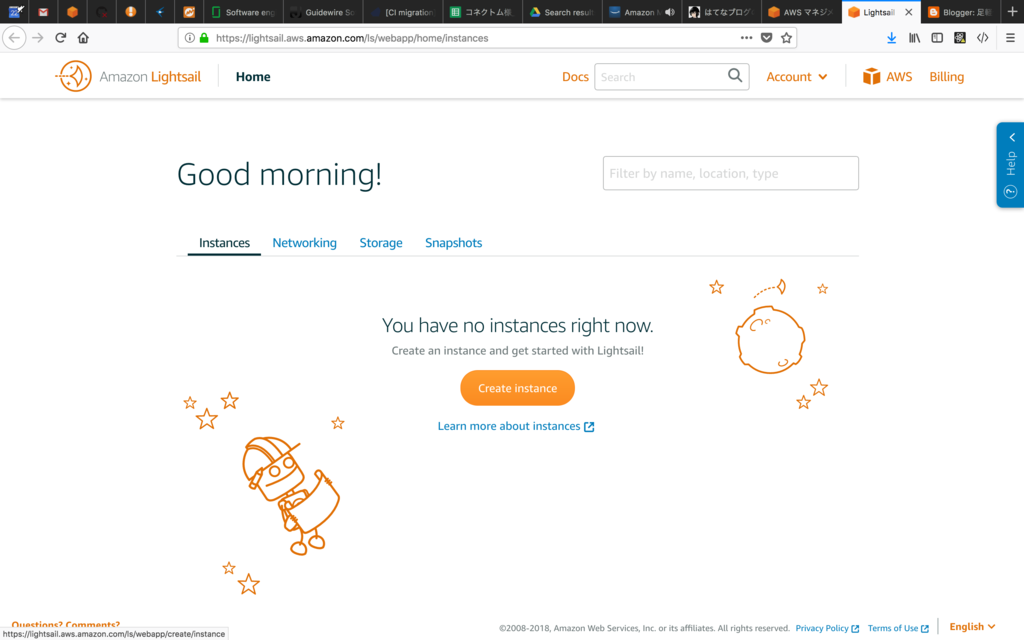
Task: Open the English language dropdown
Action: click(x=972, y=626)
